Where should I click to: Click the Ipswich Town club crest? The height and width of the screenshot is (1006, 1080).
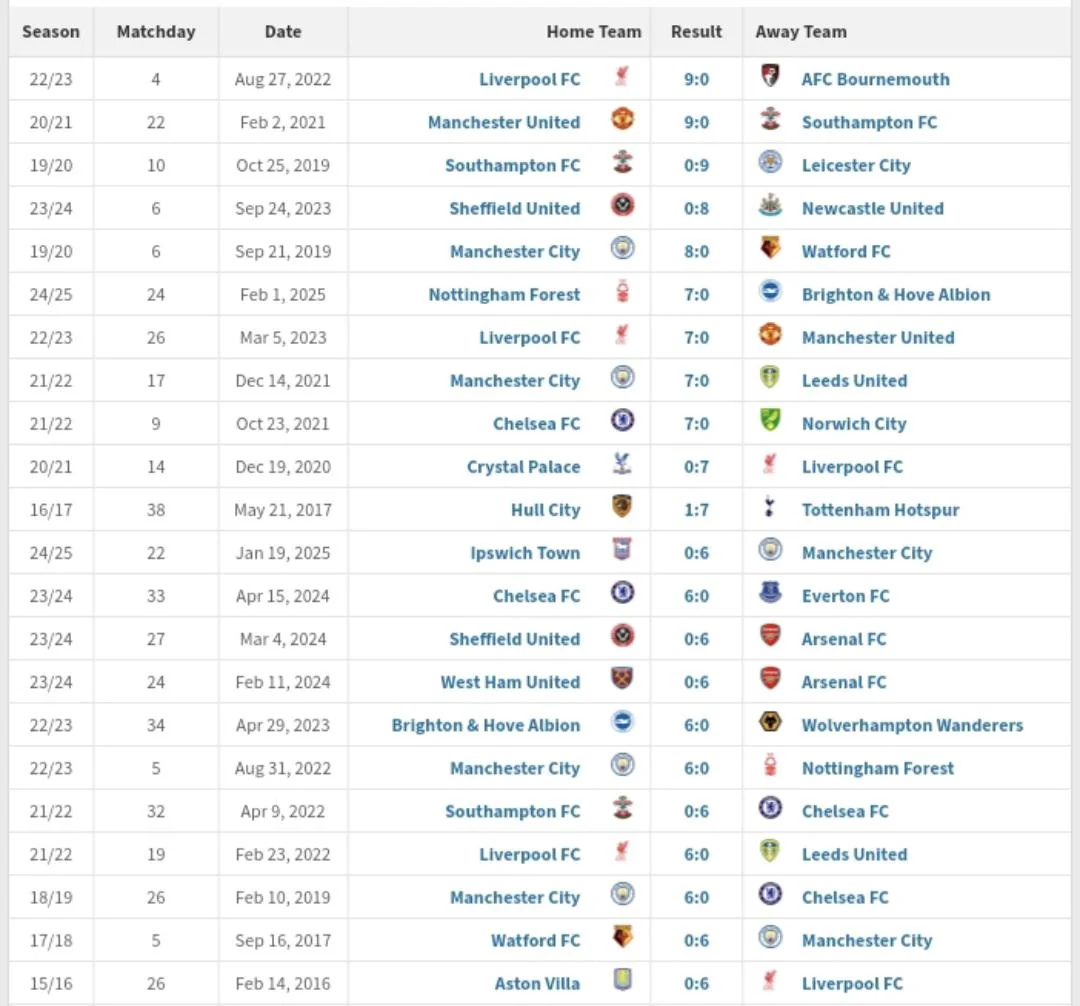point(622,549)
